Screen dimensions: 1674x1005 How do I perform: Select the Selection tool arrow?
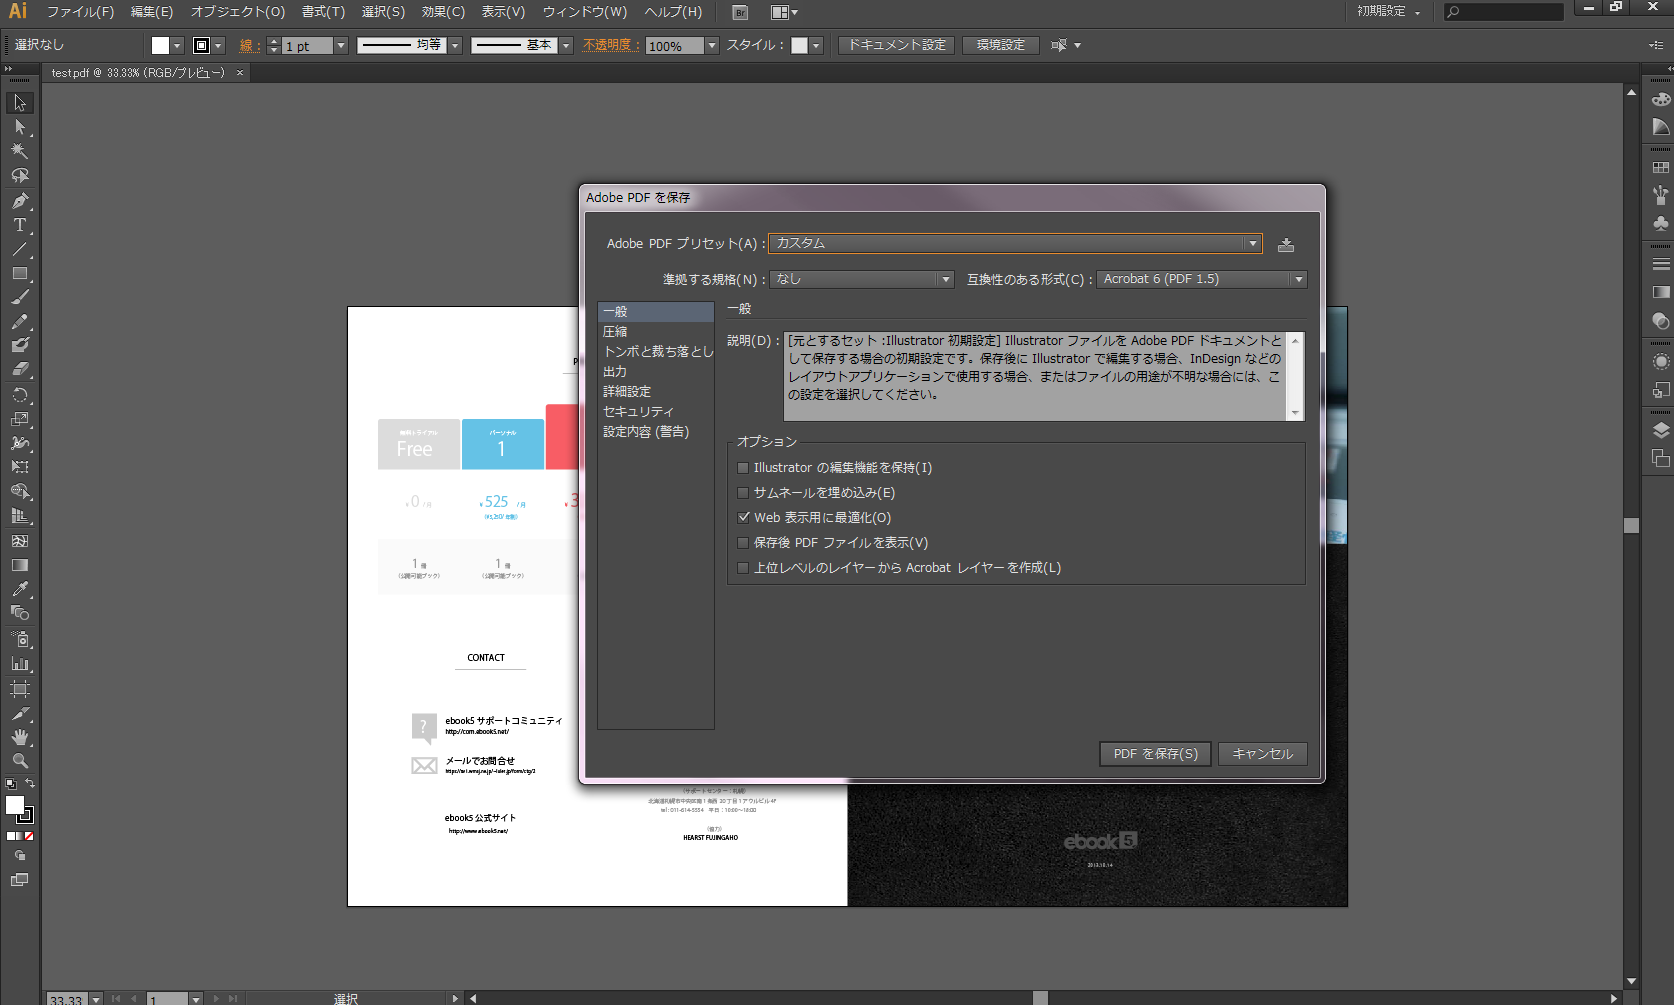20,103
